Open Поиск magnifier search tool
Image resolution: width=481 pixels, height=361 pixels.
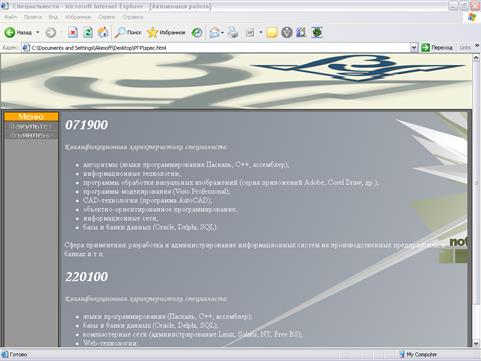(x=128, y=32)
